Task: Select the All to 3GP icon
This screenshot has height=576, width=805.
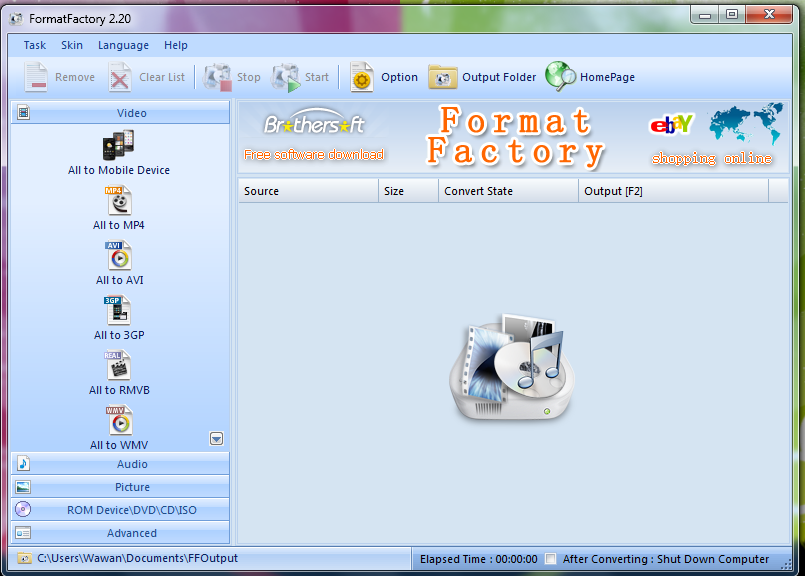Action: 118,310
